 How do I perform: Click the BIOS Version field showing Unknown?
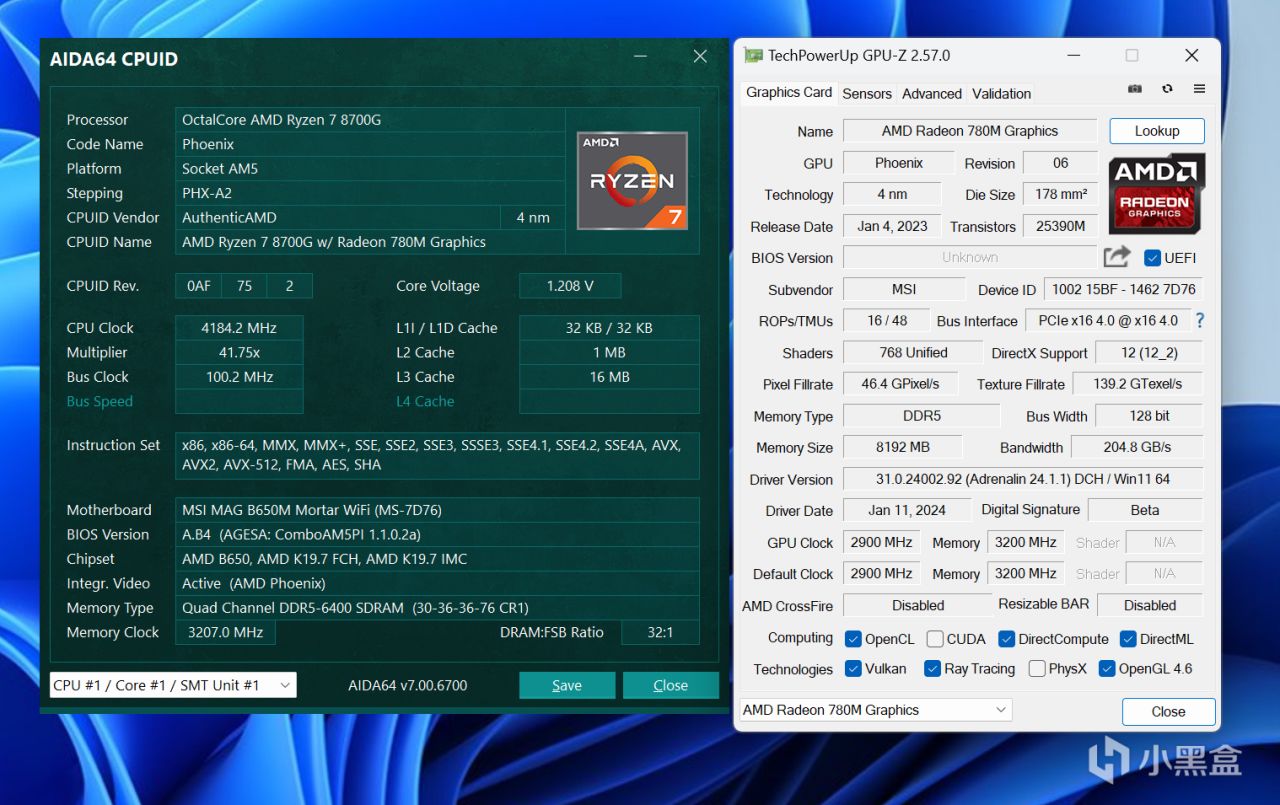[970, 257]
